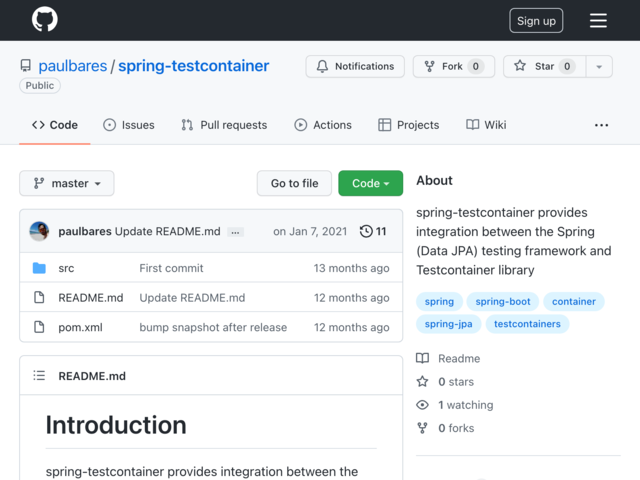Click the Notifications bell button
The image size is (640, 480).
pos(355,66)
